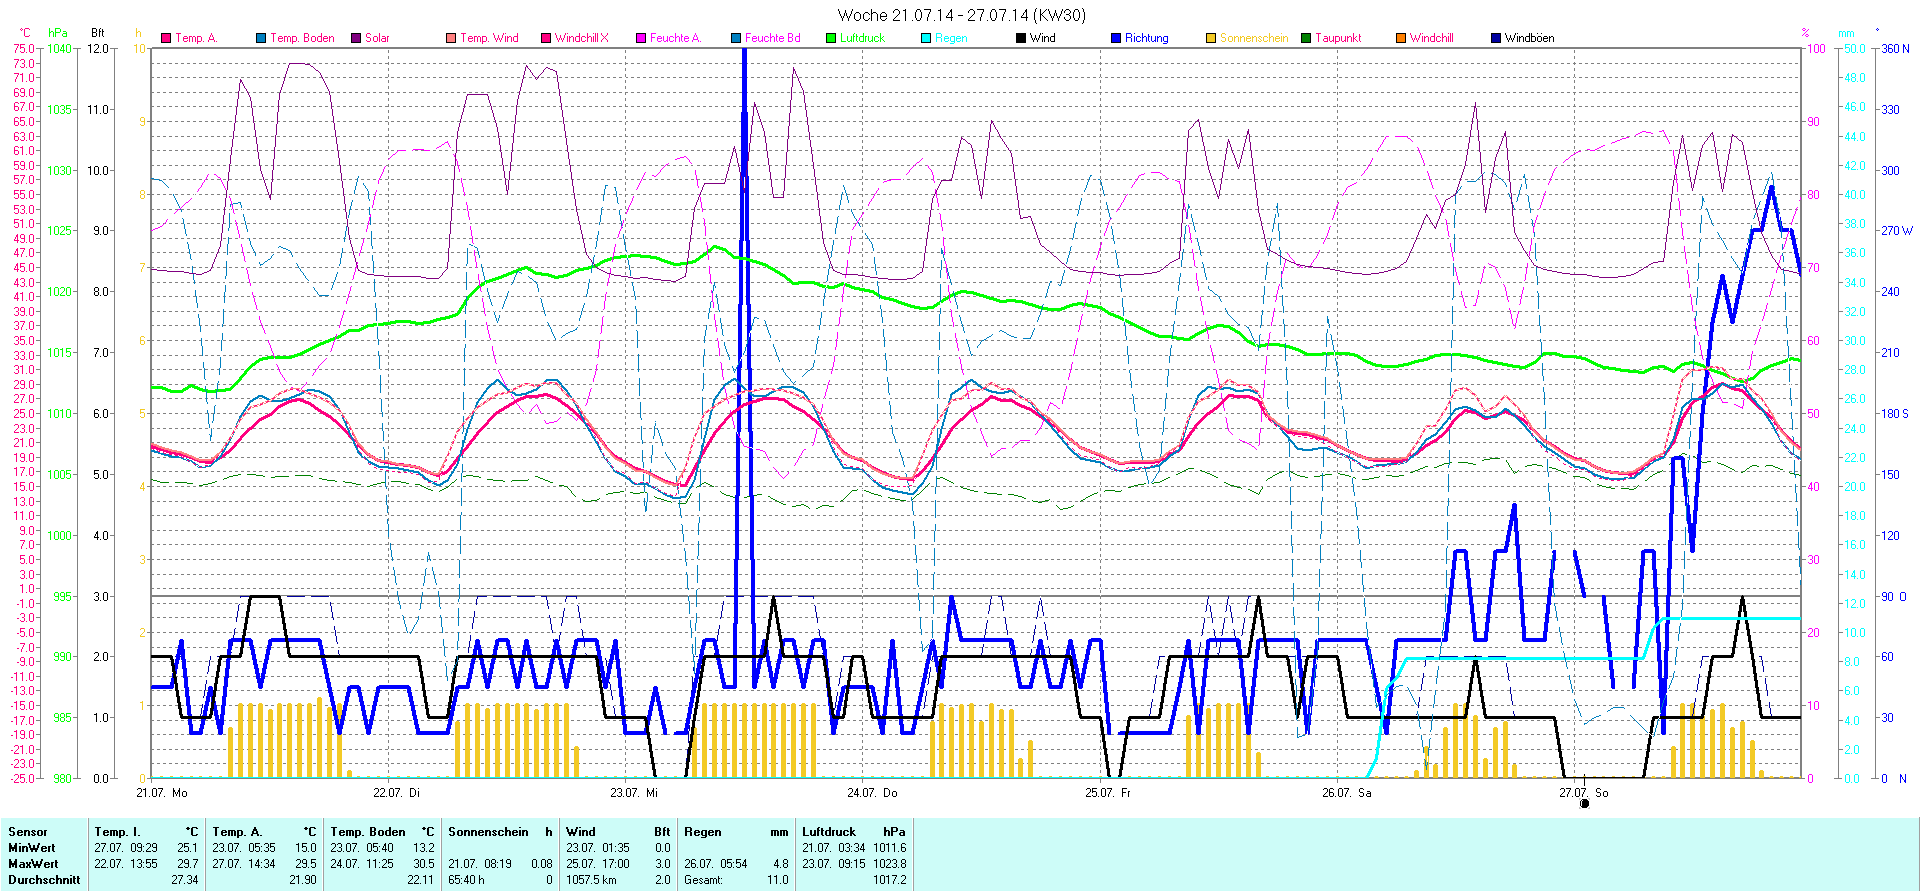Click the black Wind legend square

coord(1021,38)
